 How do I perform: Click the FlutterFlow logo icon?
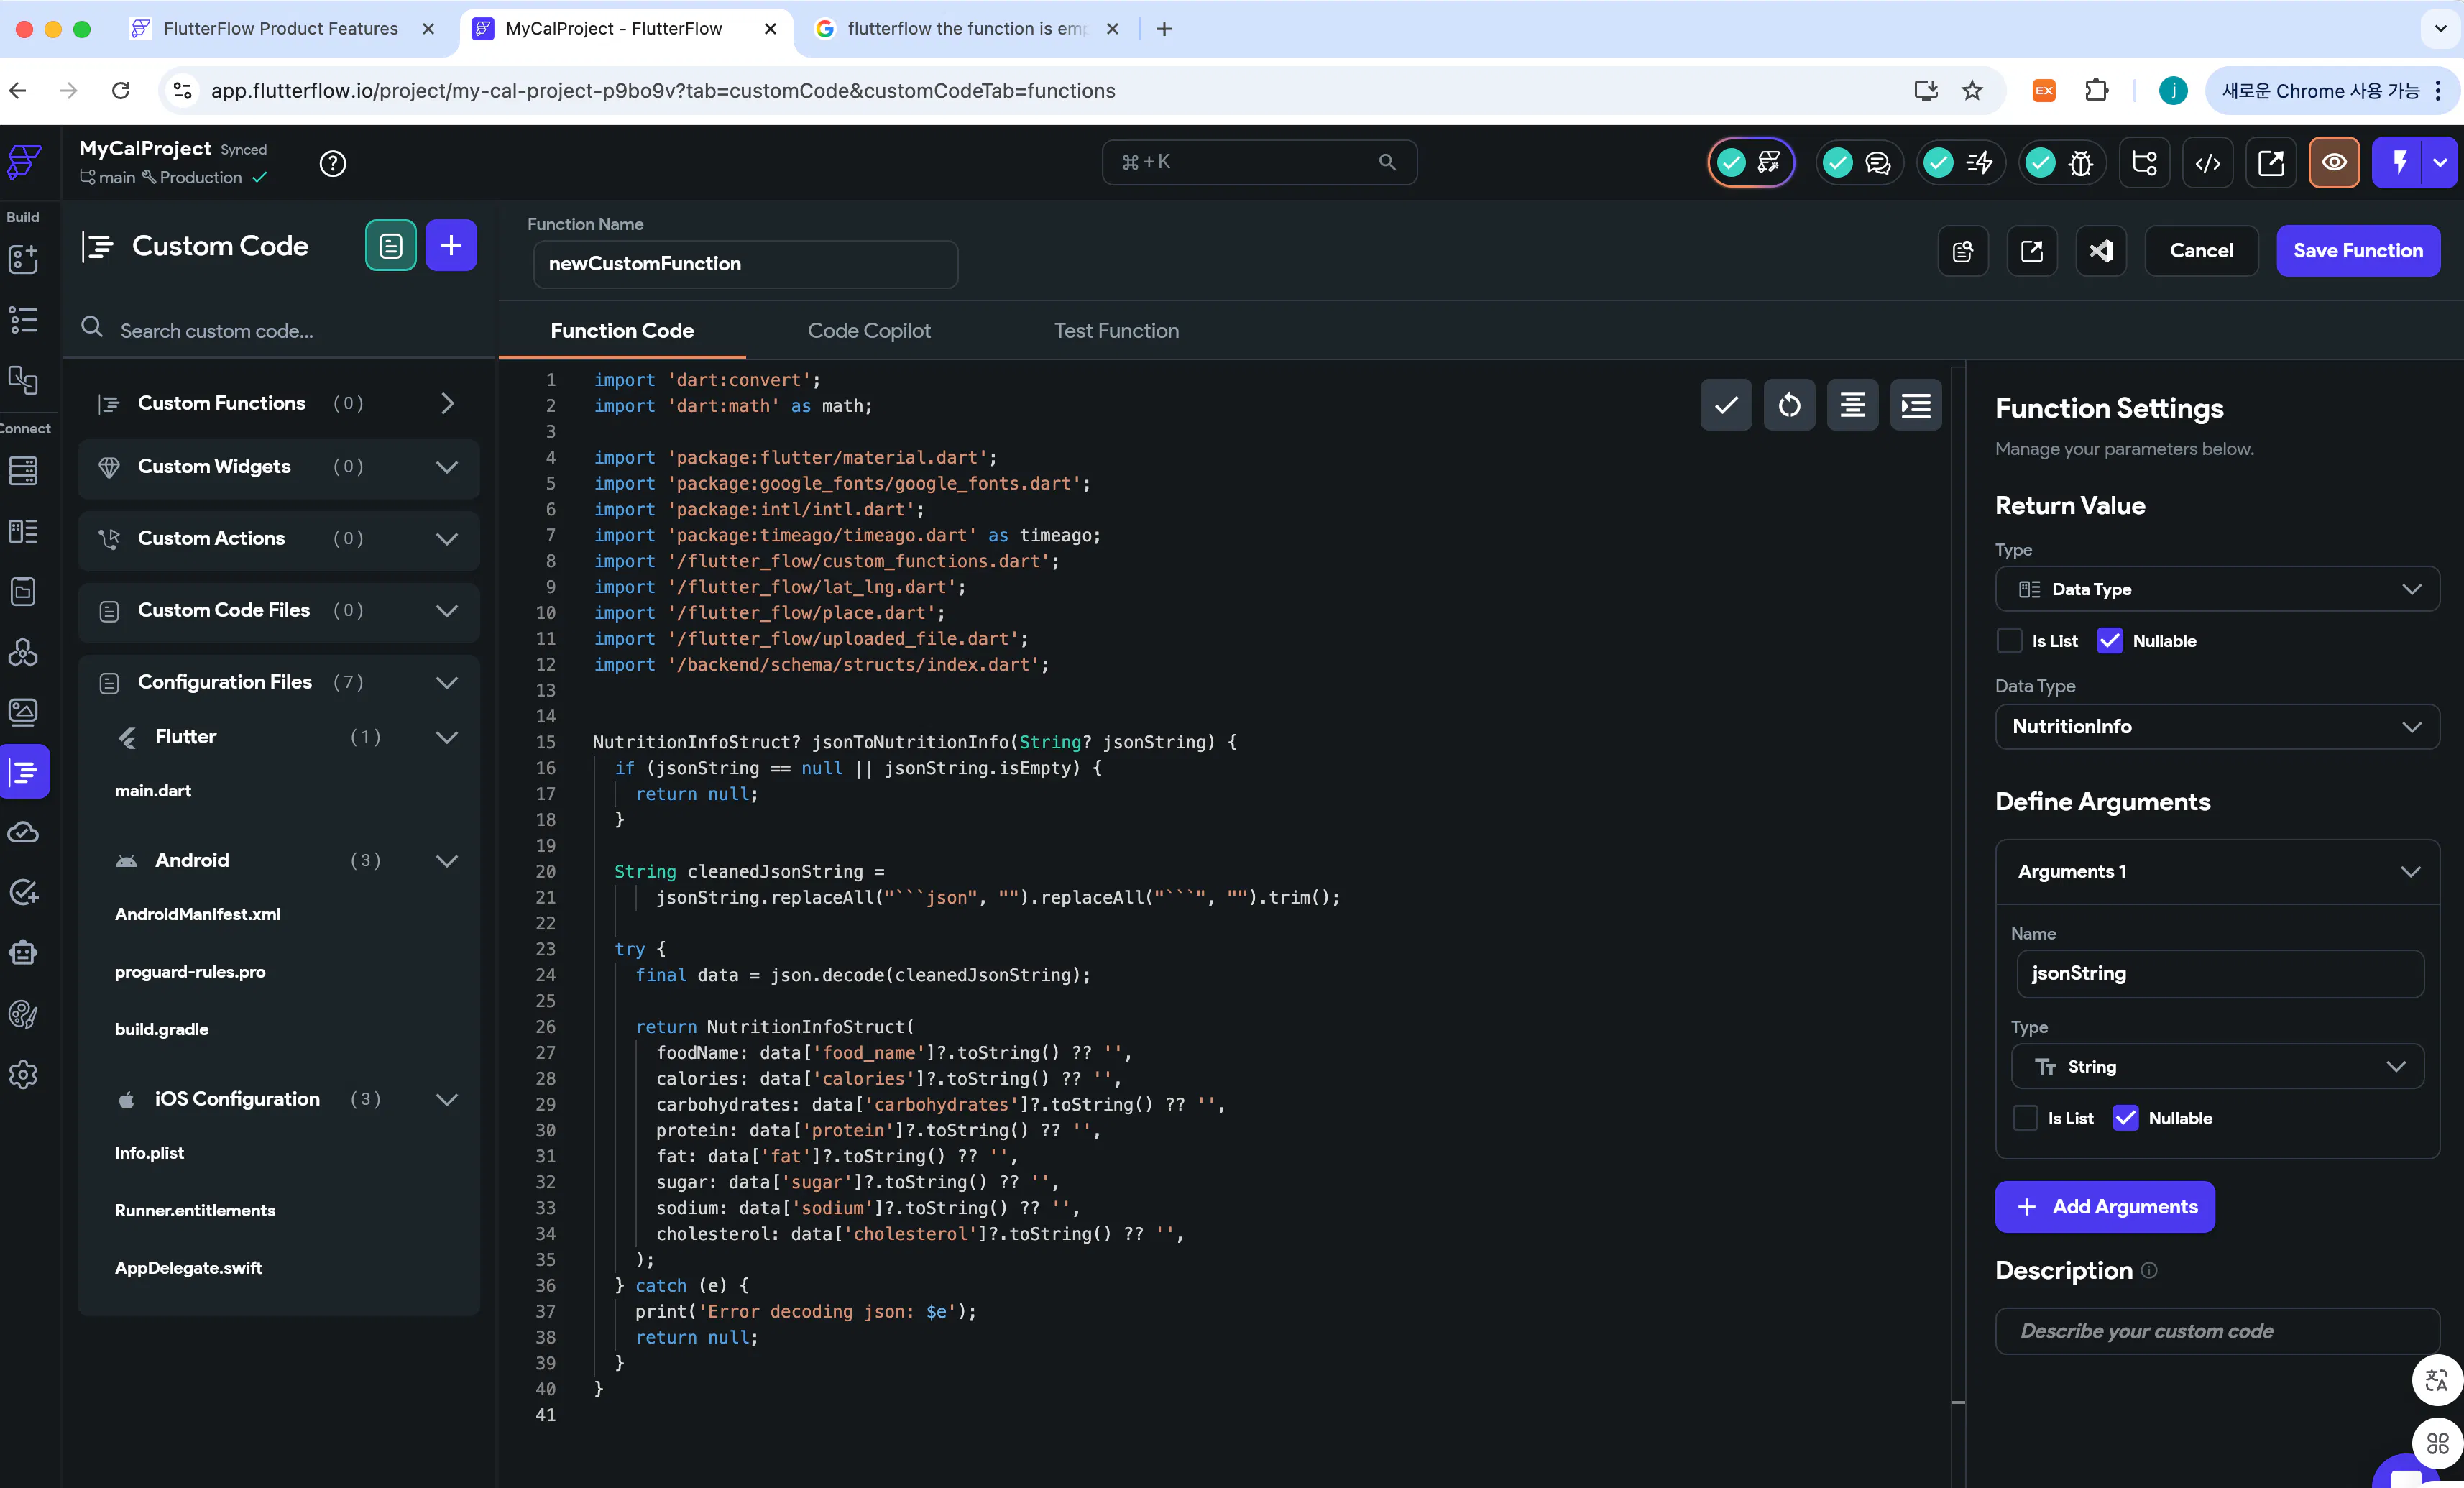coord(24,161)
